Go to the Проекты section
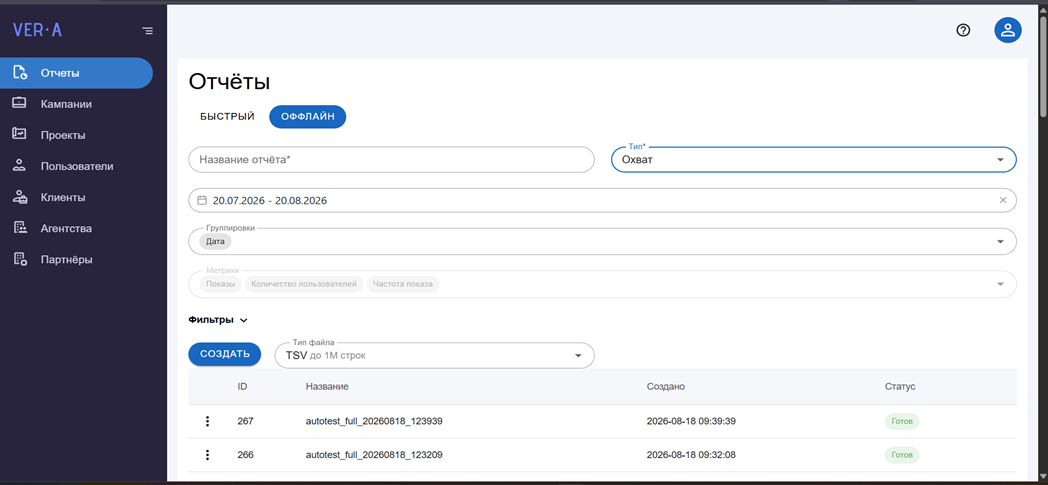This screenshot has width=1048, height=485. coord(63,135)
